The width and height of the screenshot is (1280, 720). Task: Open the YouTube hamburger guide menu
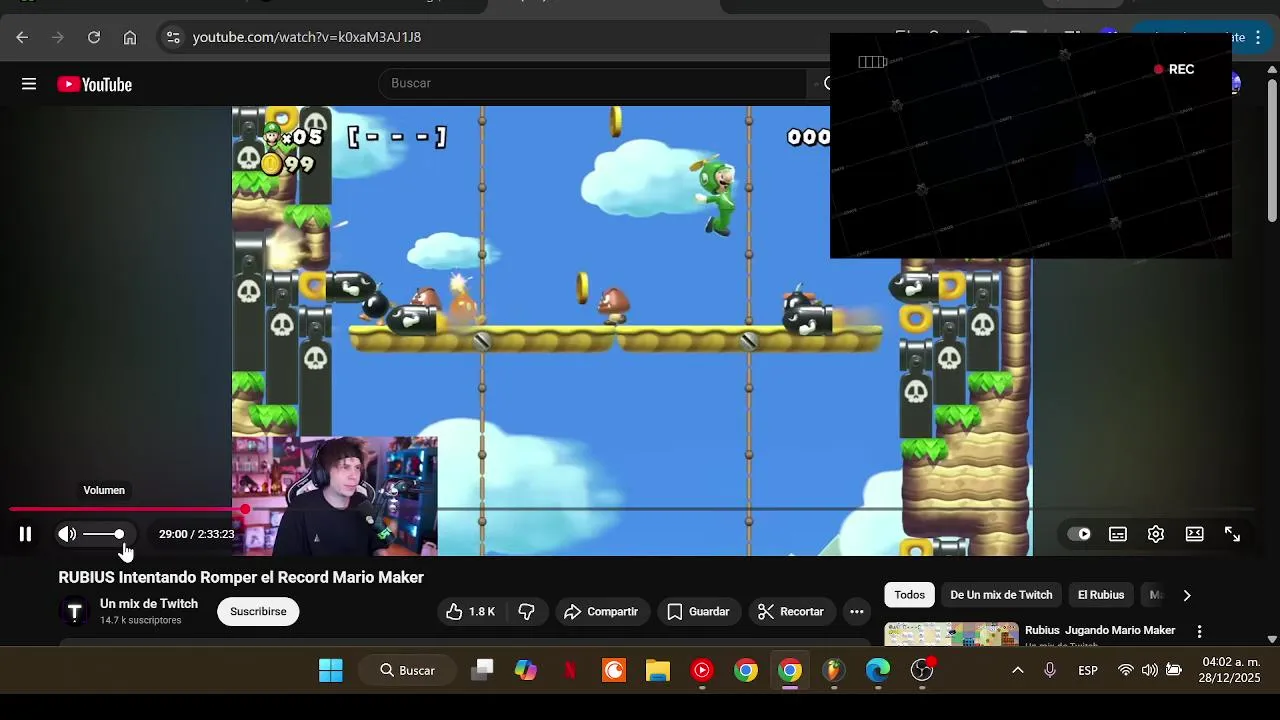coord(29,84)
